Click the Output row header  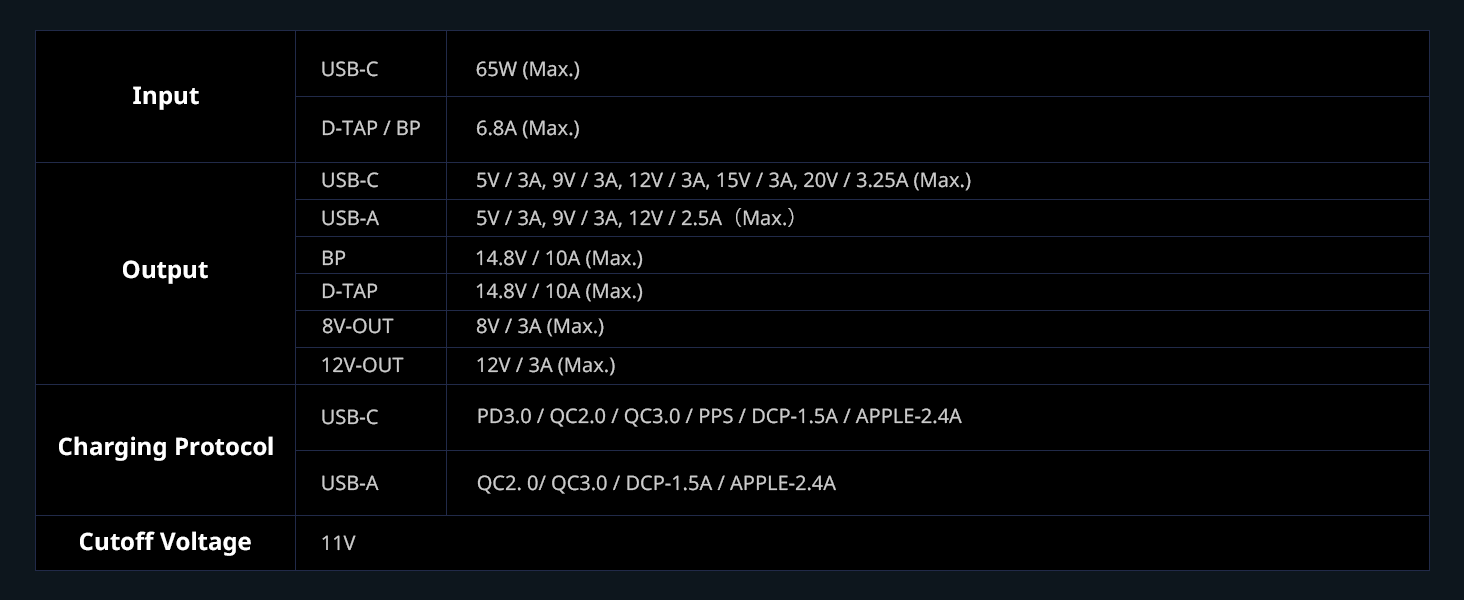point(165,270)
